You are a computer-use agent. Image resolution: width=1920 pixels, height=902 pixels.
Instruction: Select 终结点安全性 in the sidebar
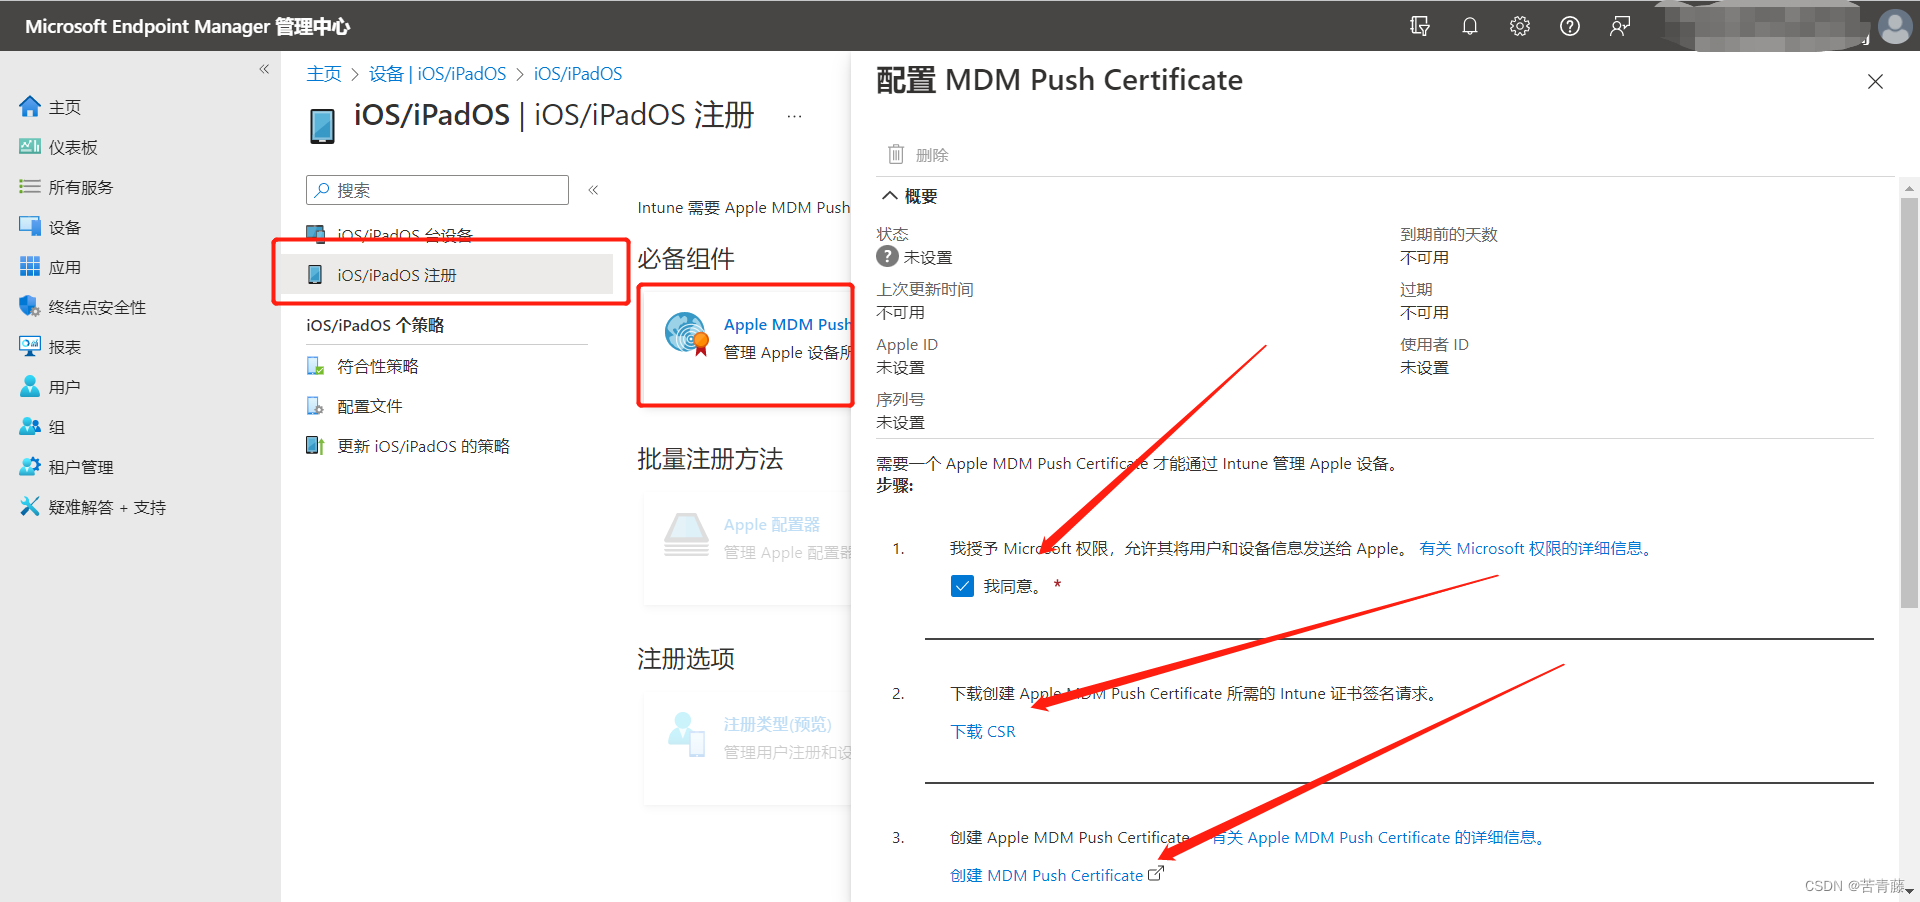95,306
